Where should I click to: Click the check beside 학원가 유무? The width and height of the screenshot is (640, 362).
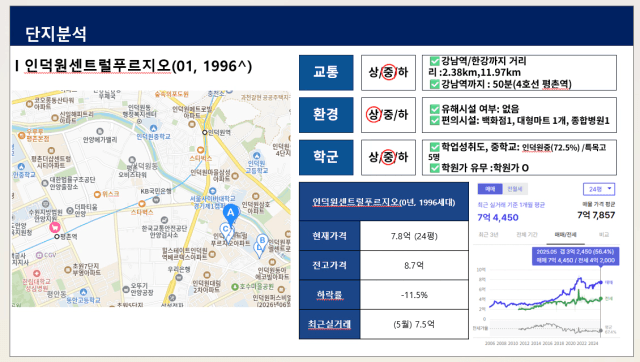[x=435, y=167]
